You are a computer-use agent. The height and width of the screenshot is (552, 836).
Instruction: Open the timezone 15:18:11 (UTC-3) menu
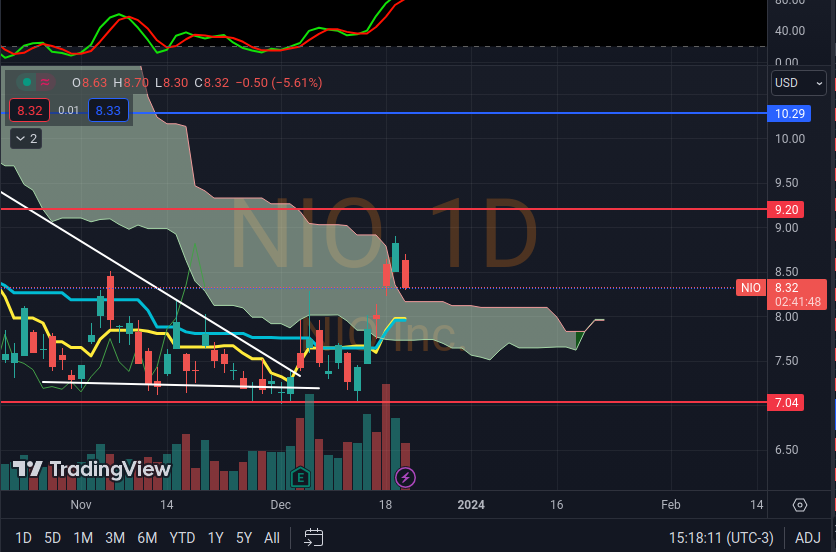pyautogui.click(x=721, y=538)
